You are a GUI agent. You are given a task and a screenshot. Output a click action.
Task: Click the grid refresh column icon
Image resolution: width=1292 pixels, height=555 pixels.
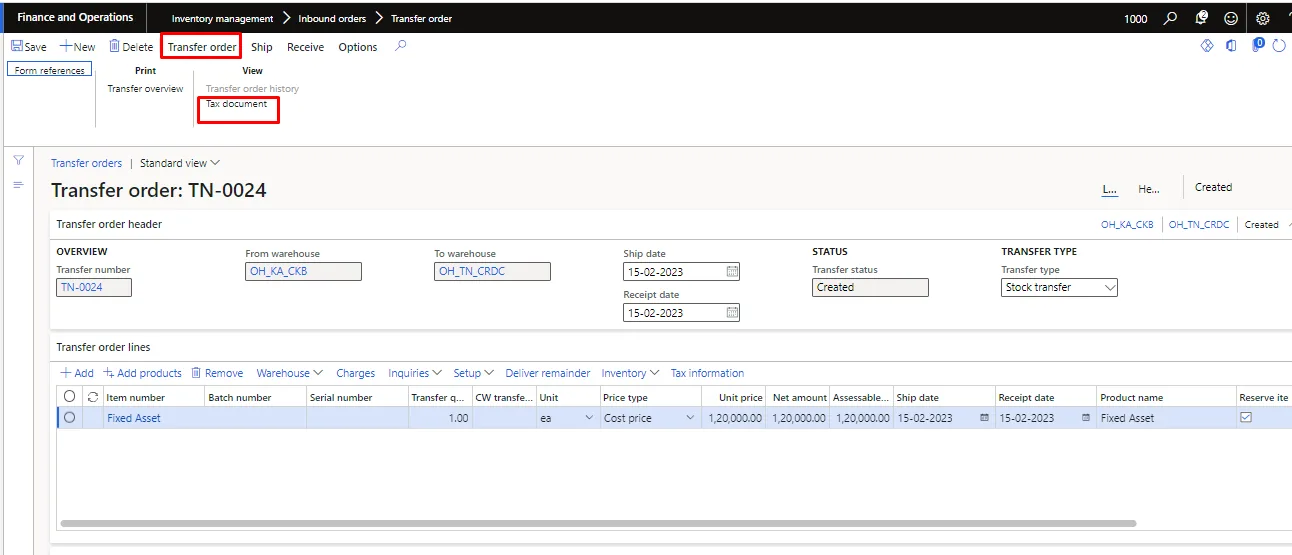pos(92,397)
